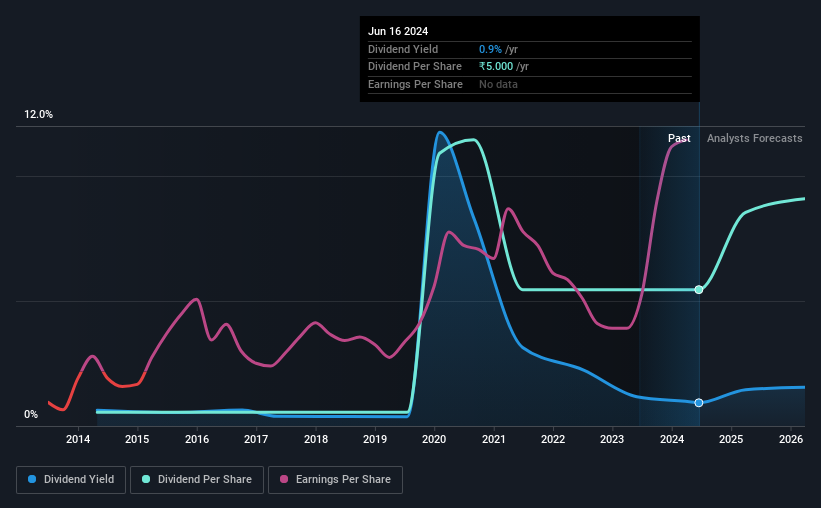Click the Jun 16 2024 tooltip date
821x508 pixels.
[398, 31]
